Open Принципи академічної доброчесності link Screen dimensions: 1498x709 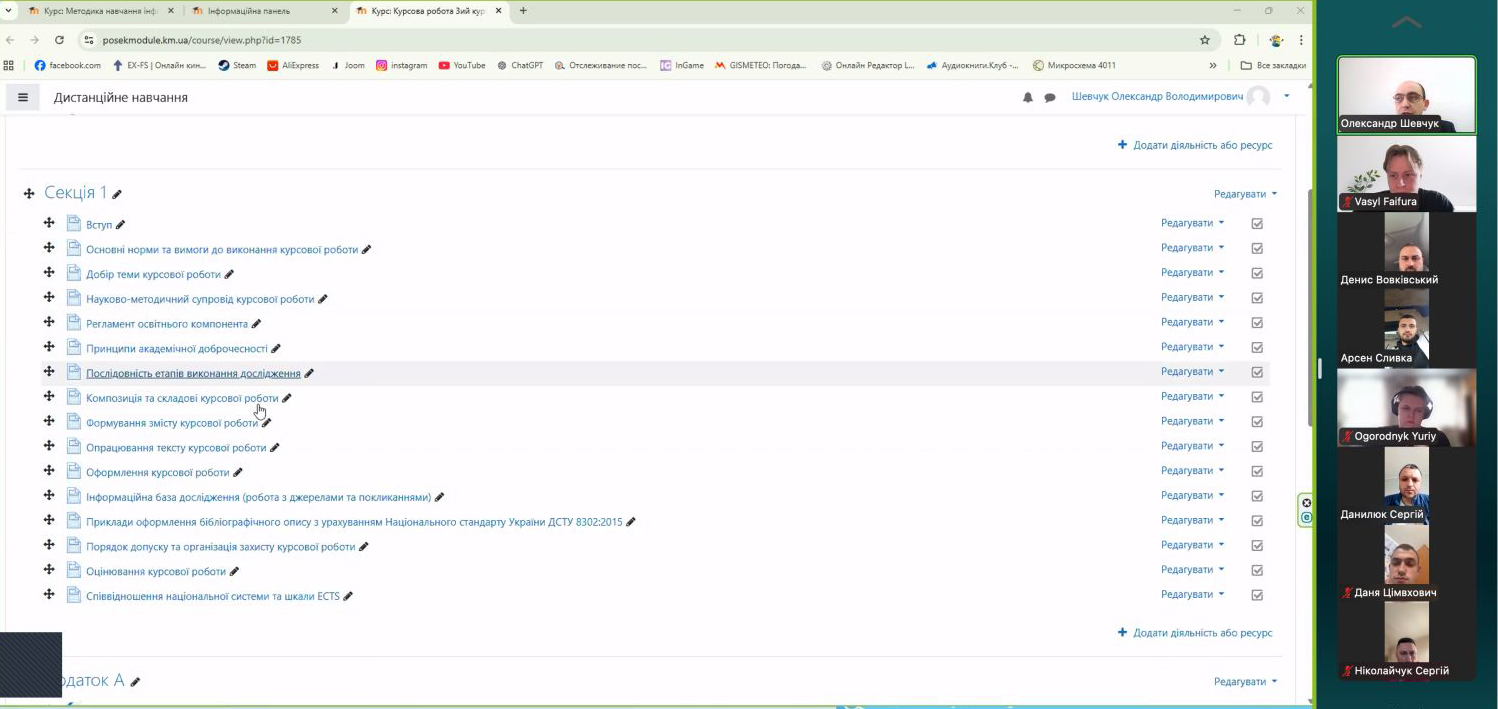click(177, 349)
